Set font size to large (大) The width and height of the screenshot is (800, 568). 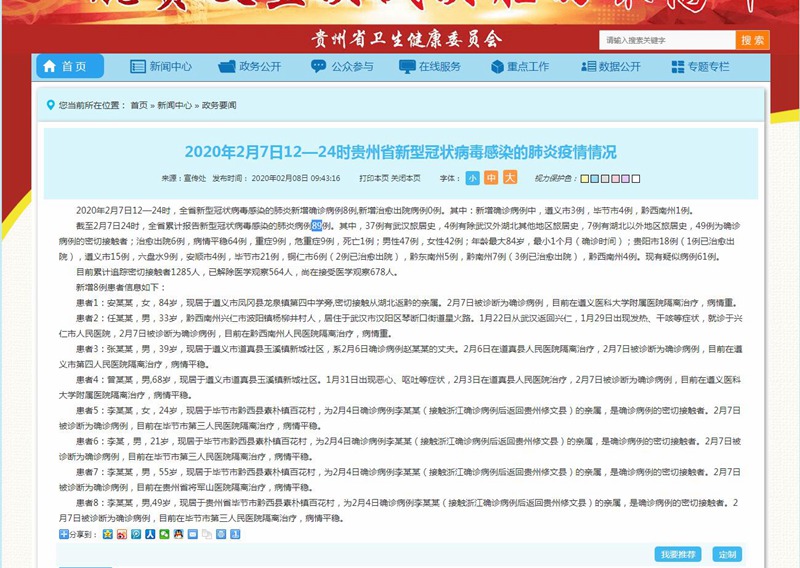click(510, 177)
